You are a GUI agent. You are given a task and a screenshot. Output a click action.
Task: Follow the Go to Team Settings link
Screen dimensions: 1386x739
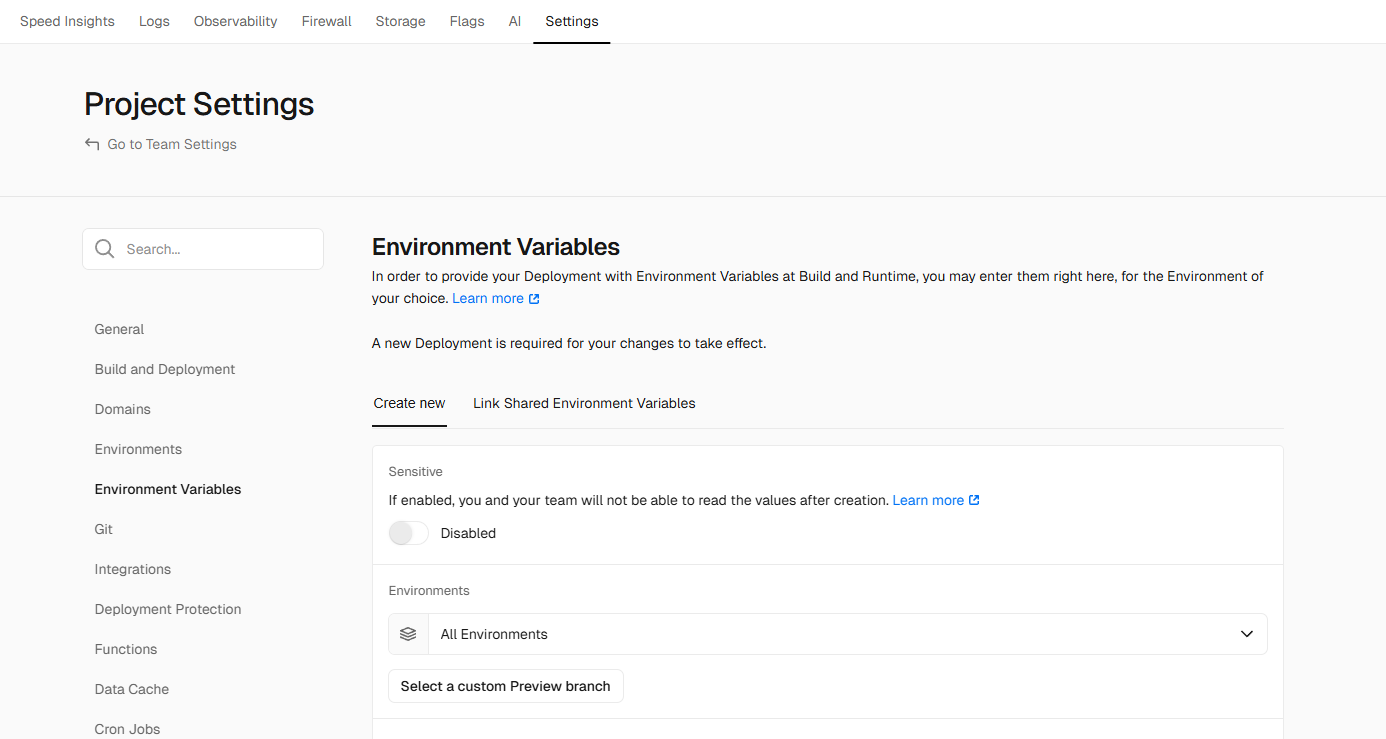click(x=172, y=144)
